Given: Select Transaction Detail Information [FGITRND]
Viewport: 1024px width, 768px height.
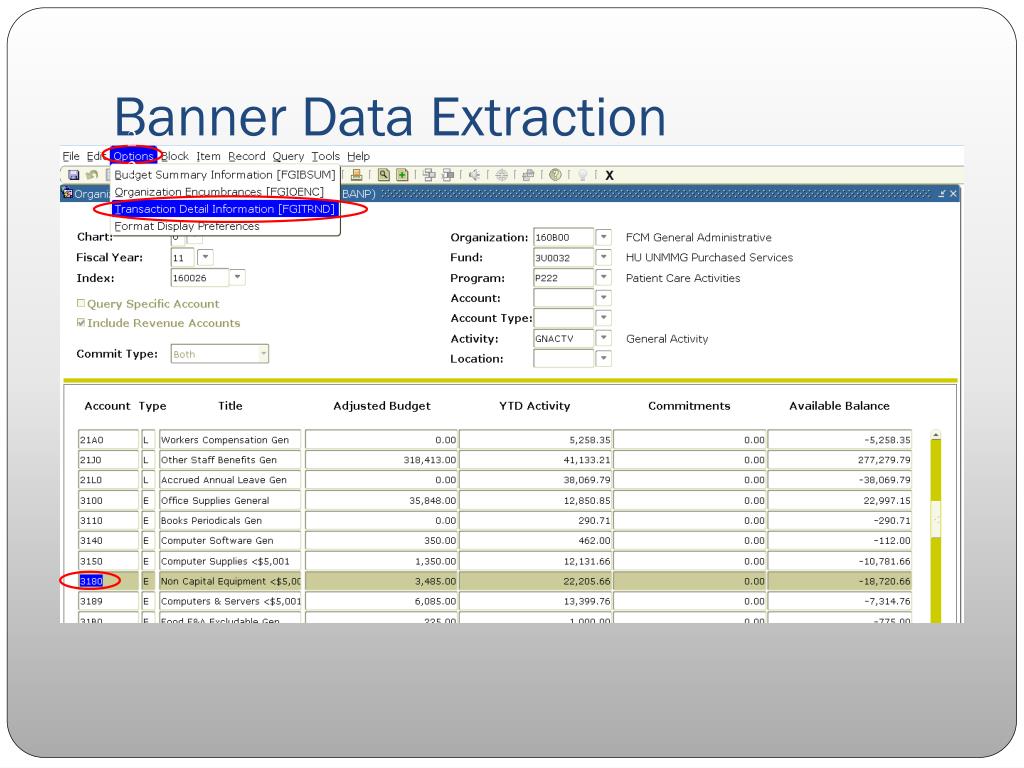Looking at the screenshot, I should pyautogui.click(x=224, y=209).
